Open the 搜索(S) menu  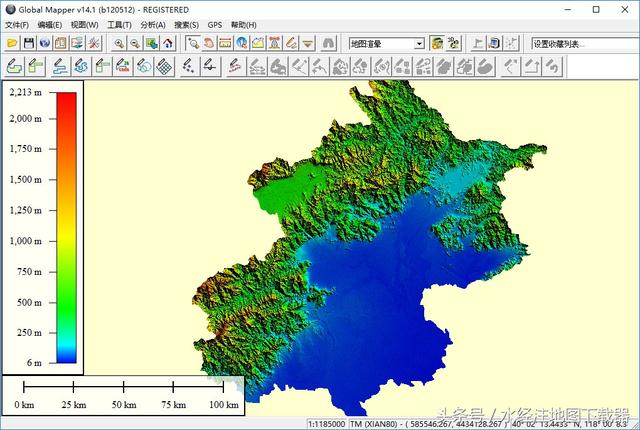tap(187, 25)
